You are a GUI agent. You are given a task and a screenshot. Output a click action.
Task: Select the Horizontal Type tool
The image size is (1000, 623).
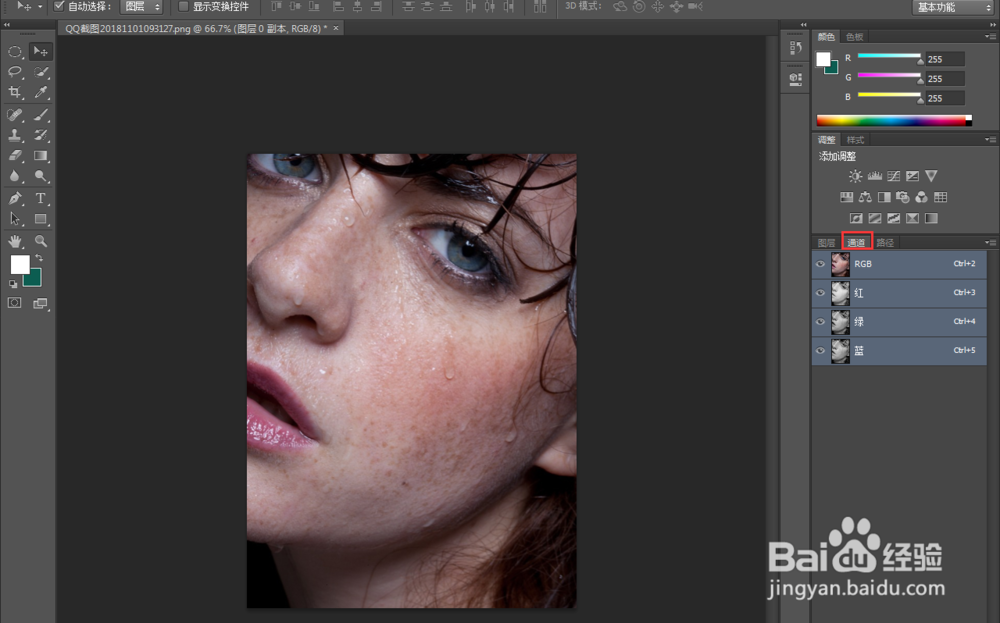41,198
